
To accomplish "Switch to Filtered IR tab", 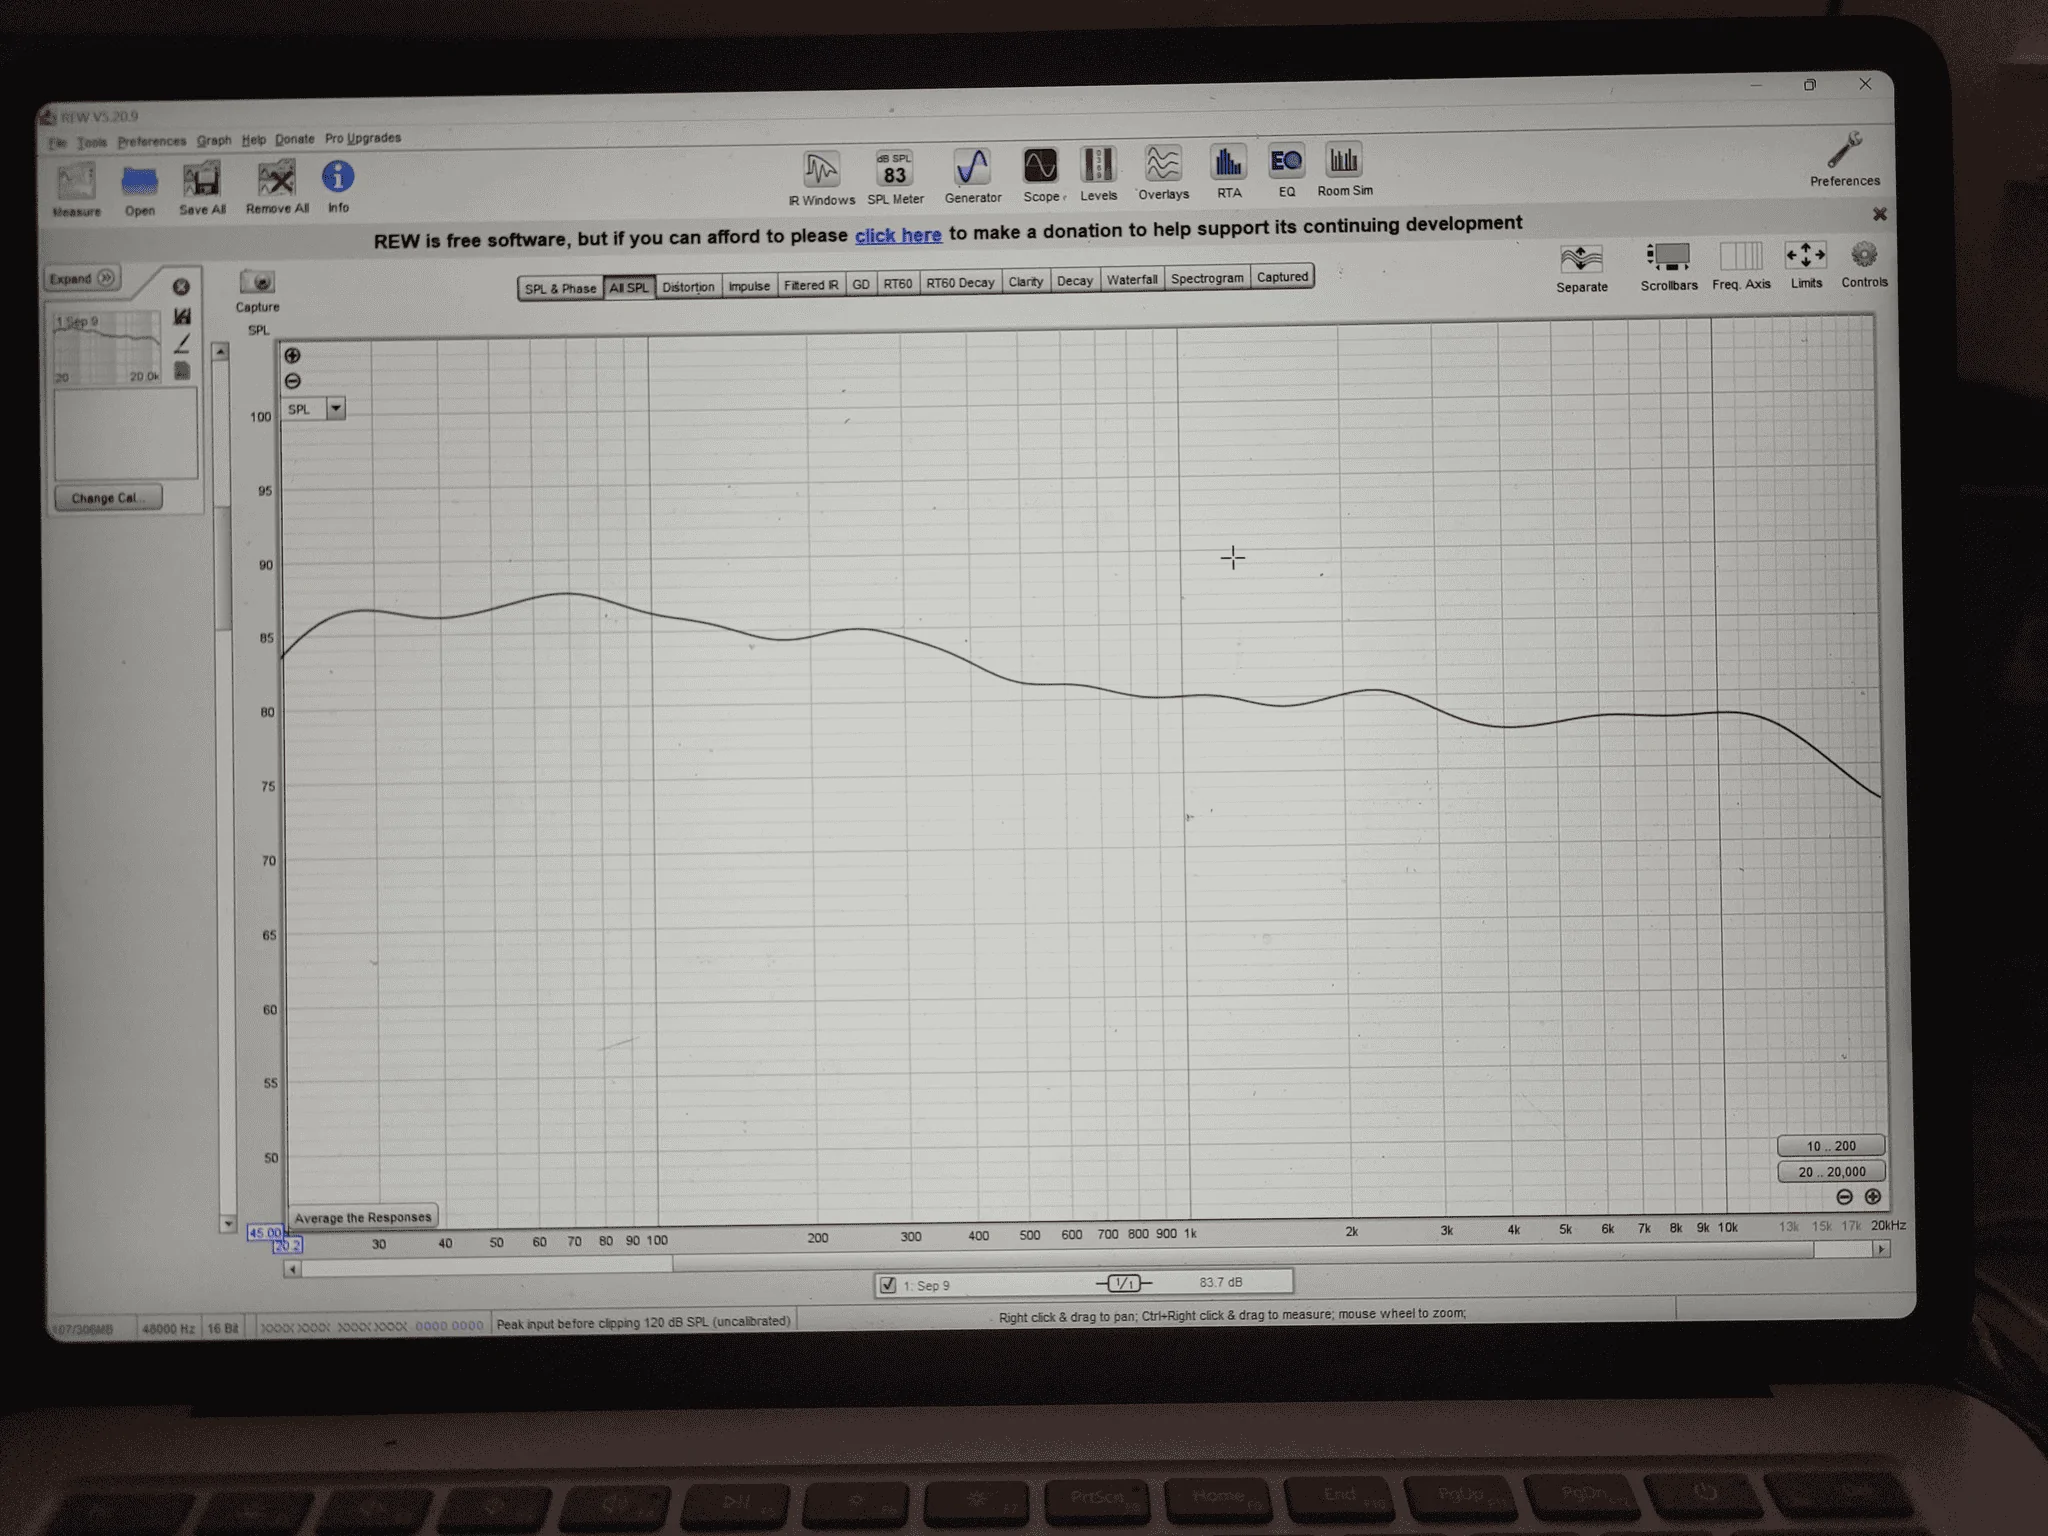I will tap(811, 284).
